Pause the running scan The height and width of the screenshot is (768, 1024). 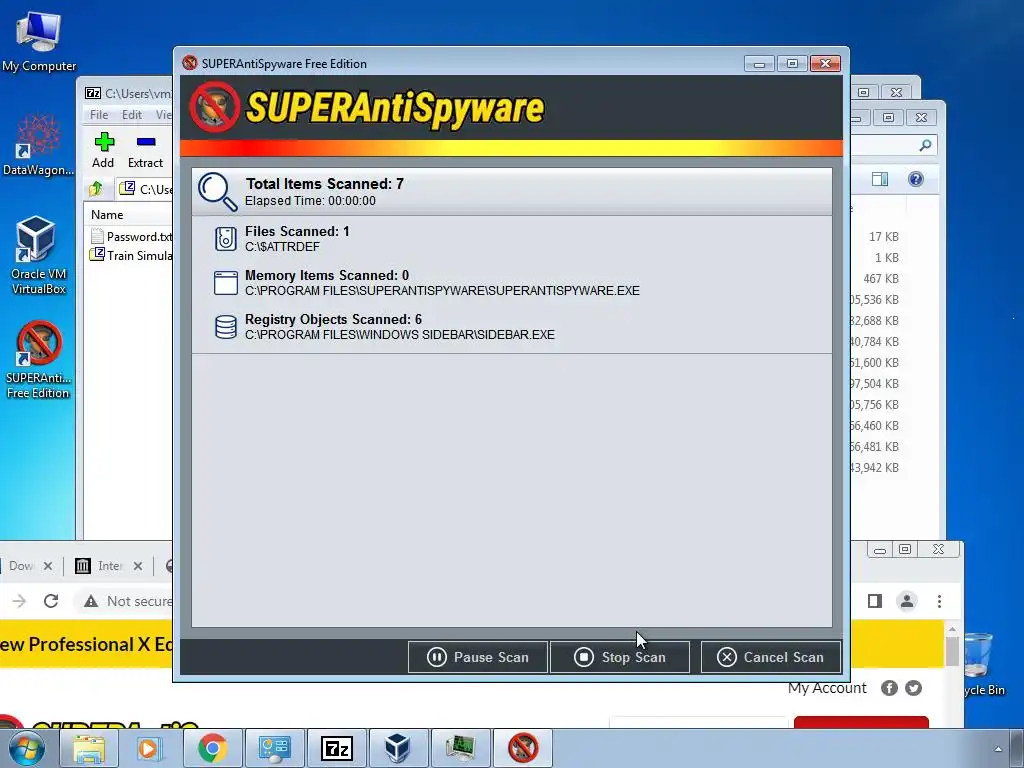tap(477, 657)
